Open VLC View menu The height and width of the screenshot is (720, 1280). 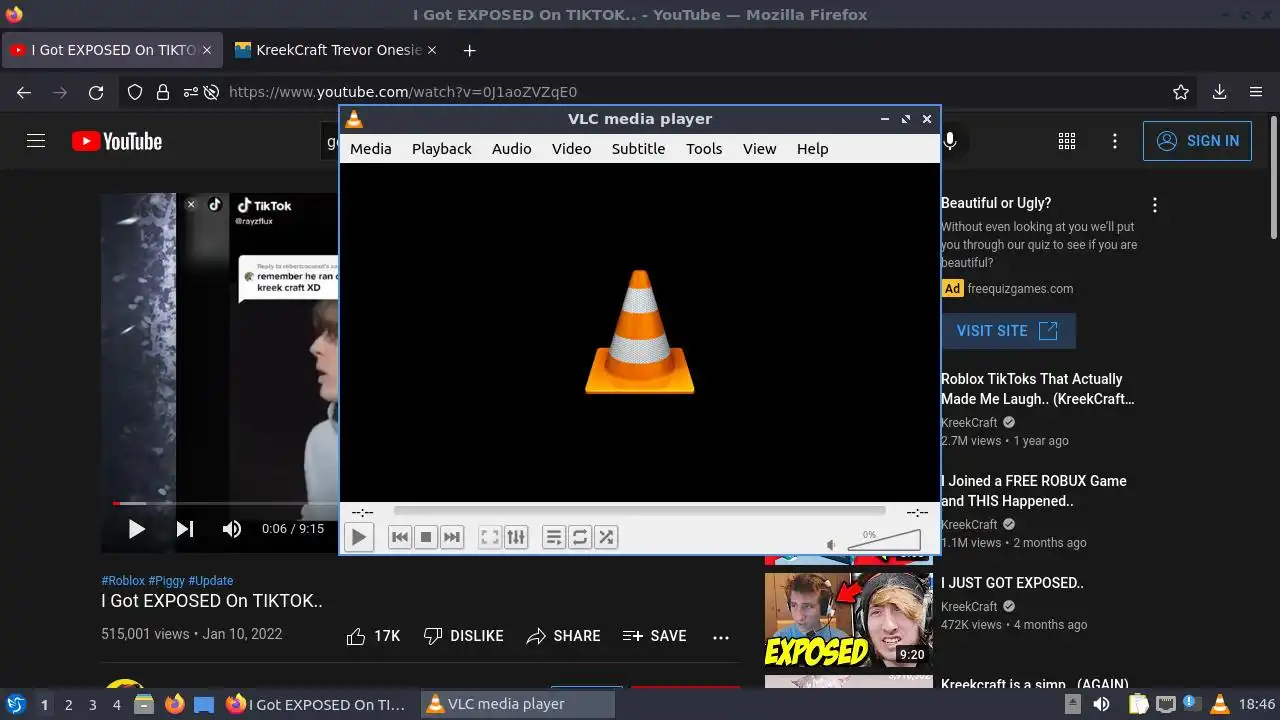(759, 148)
